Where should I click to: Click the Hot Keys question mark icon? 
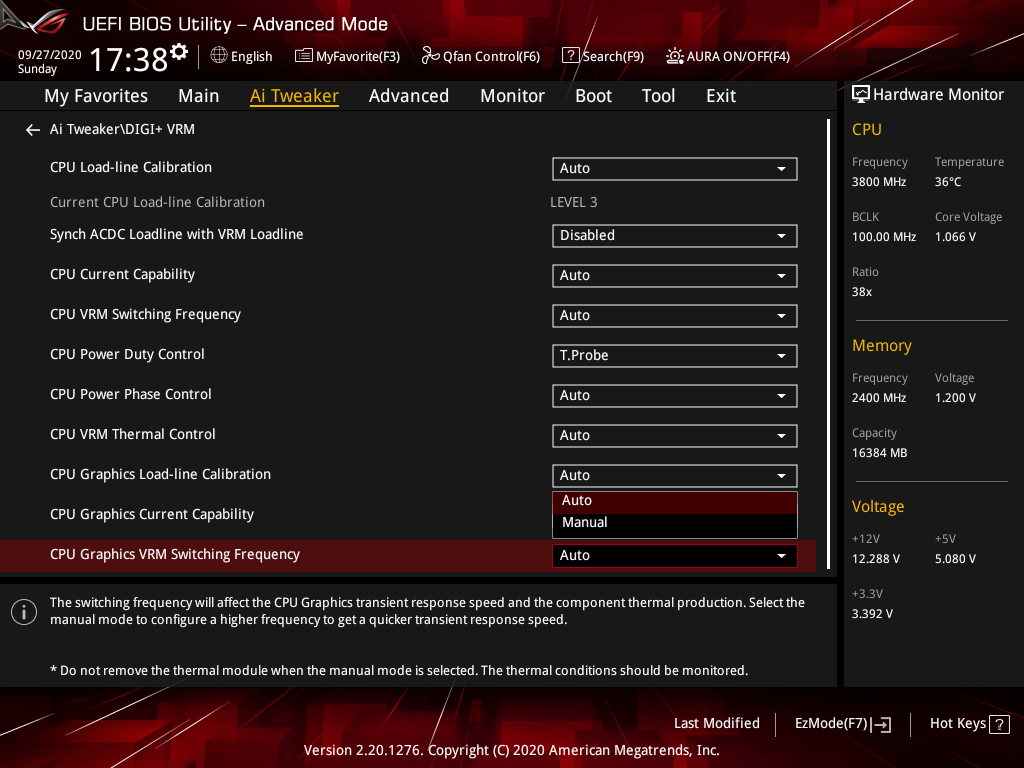coord(999,724)
